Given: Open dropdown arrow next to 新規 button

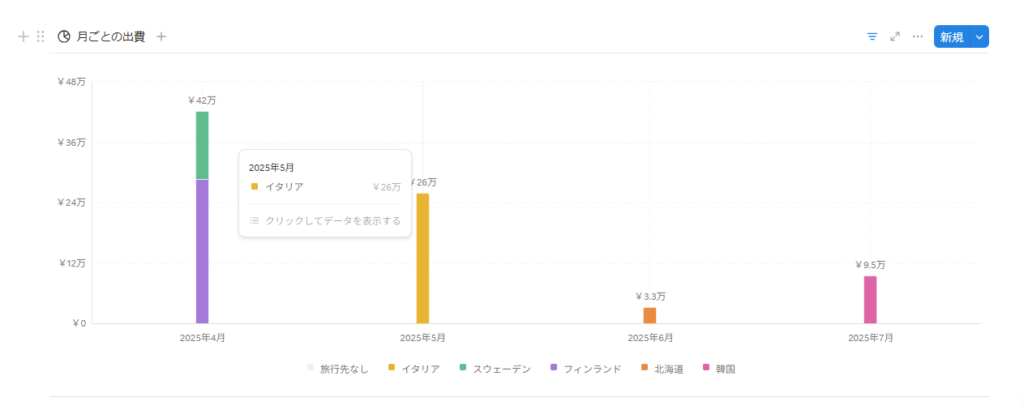Looking at the screenshot, I should pos(979,37).
